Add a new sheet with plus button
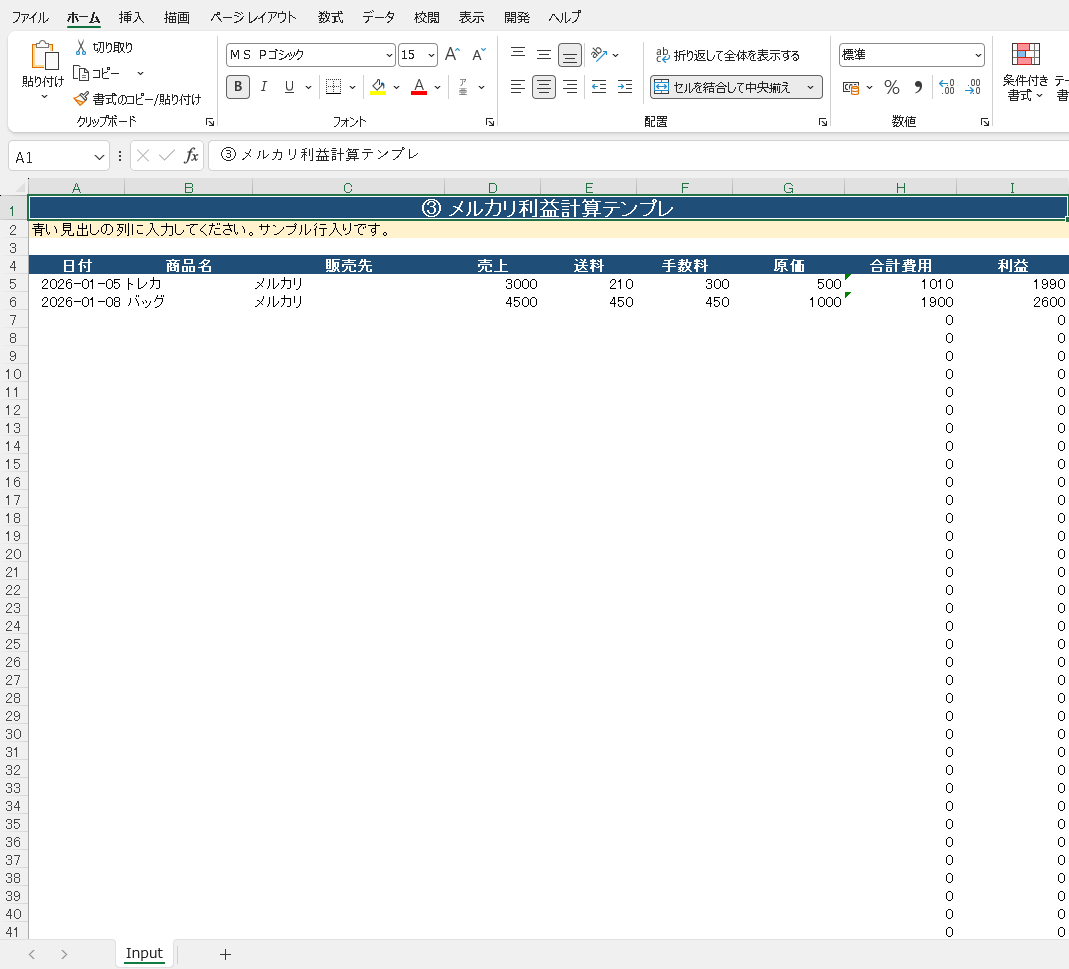The width and height of the screenshot is (1069, 969). (x=226, y=954)
